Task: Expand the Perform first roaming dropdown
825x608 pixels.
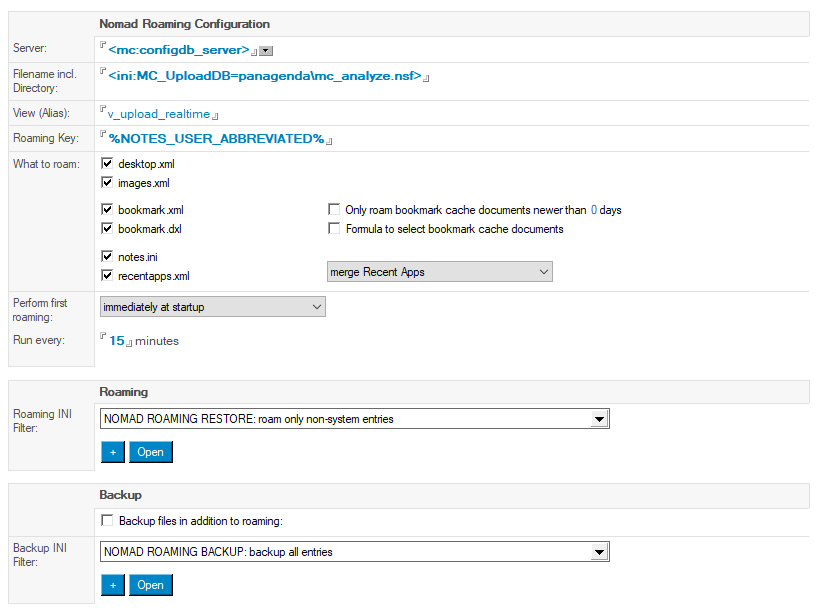Action: pos(212,307)
